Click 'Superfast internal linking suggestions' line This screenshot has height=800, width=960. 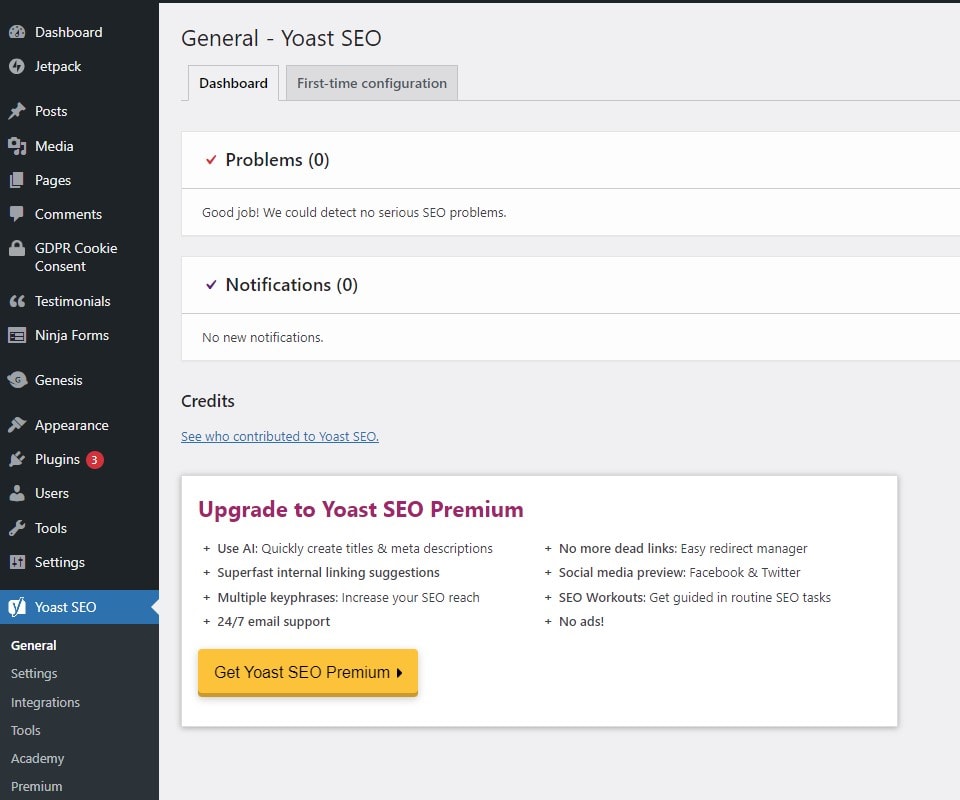[x=328, y=572]
